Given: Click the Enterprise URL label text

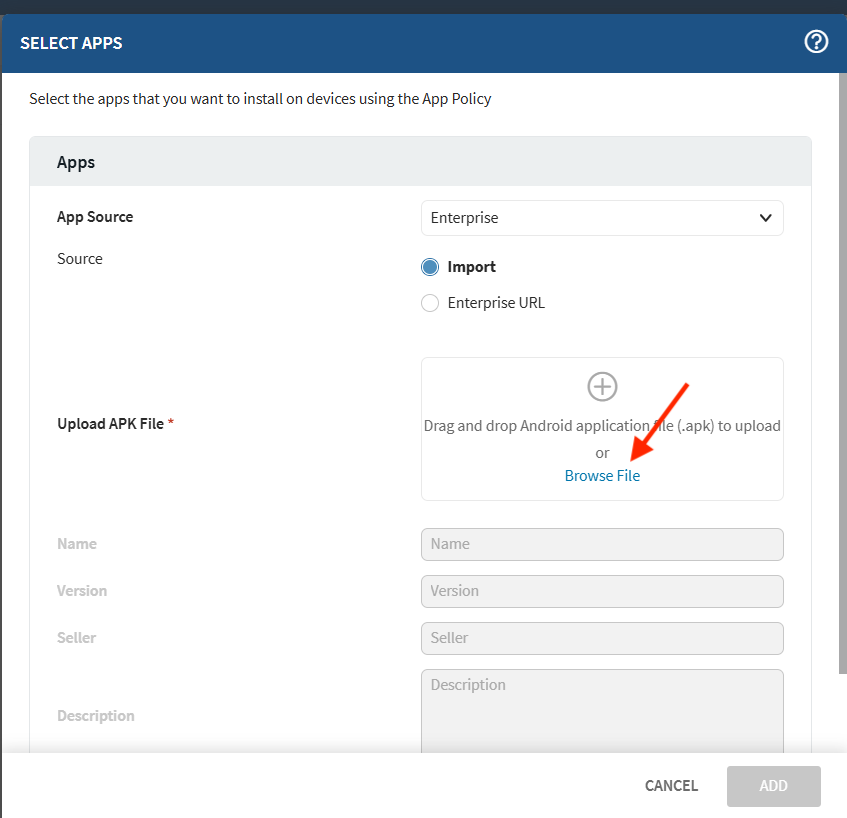Looking at the screenshot, I should pyautogui.click(x=496, y=303).
